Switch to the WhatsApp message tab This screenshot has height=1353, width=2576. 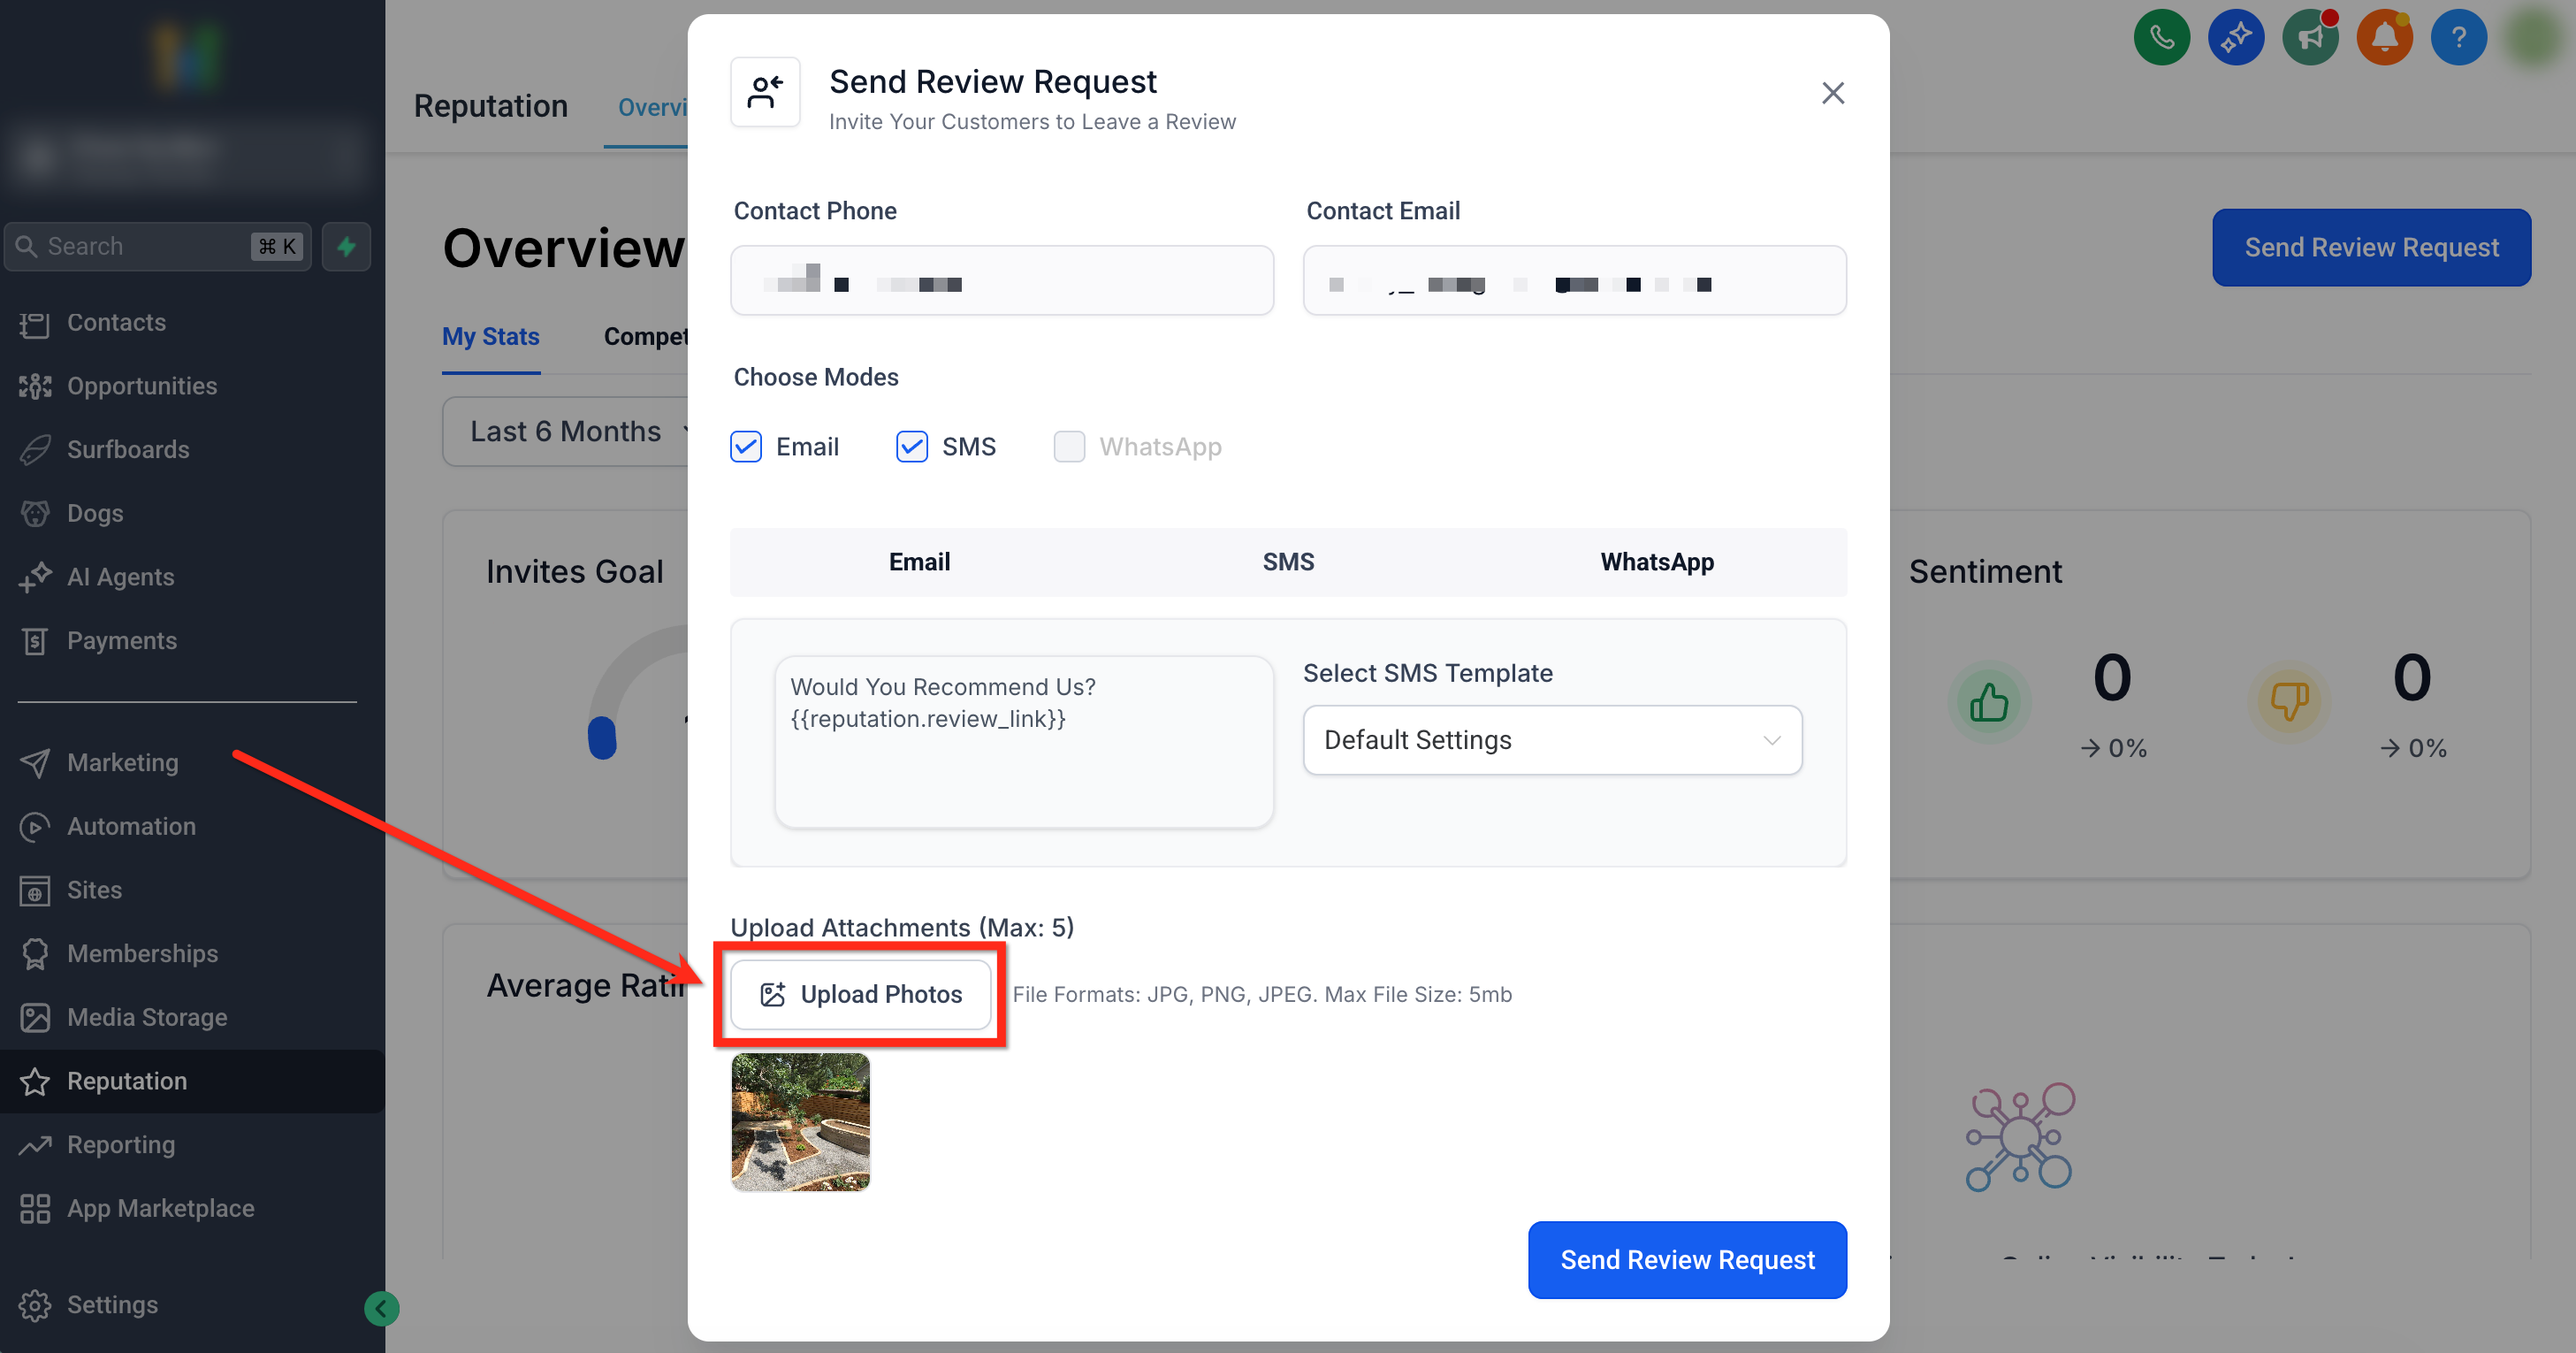tap(1657, 562)
